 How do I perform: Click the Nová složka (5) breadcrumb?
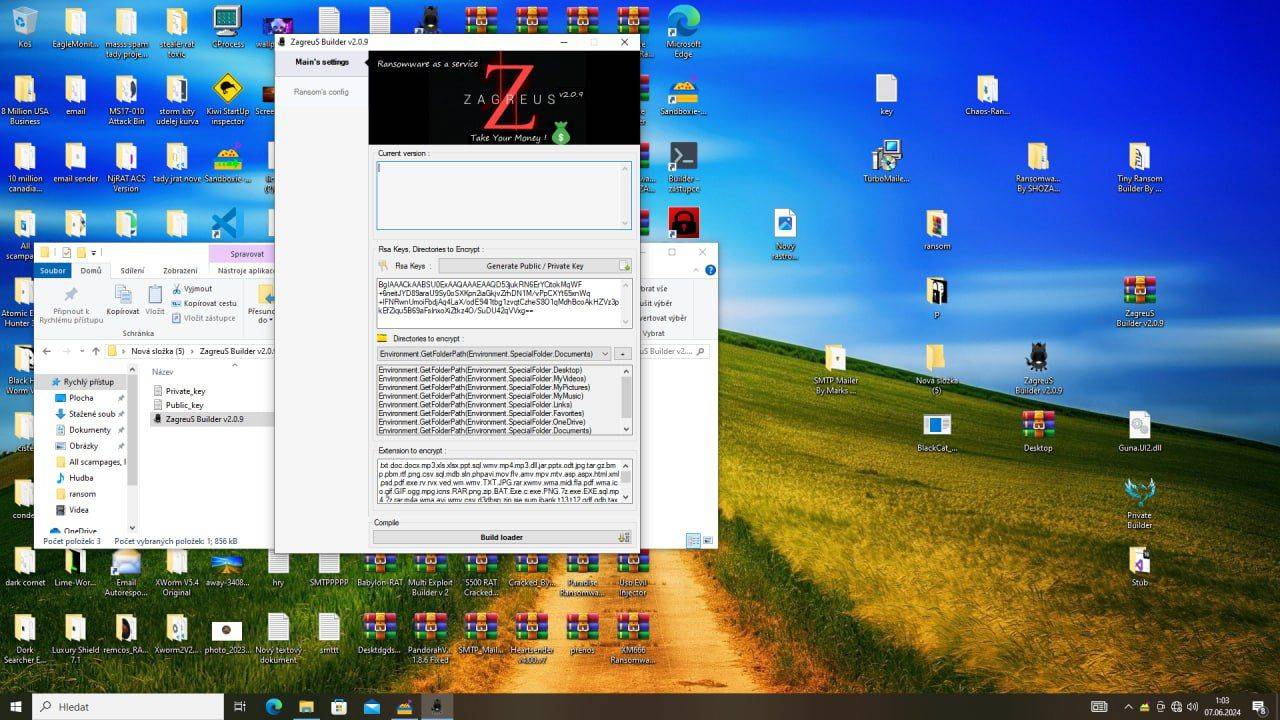(158, 351)
